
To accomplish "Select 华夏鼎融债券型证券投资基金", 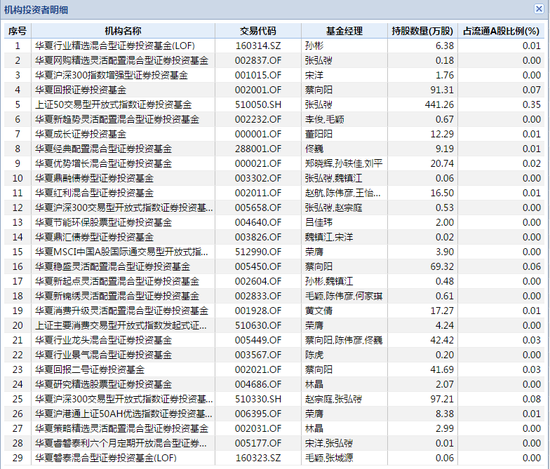I will (274, 178).
